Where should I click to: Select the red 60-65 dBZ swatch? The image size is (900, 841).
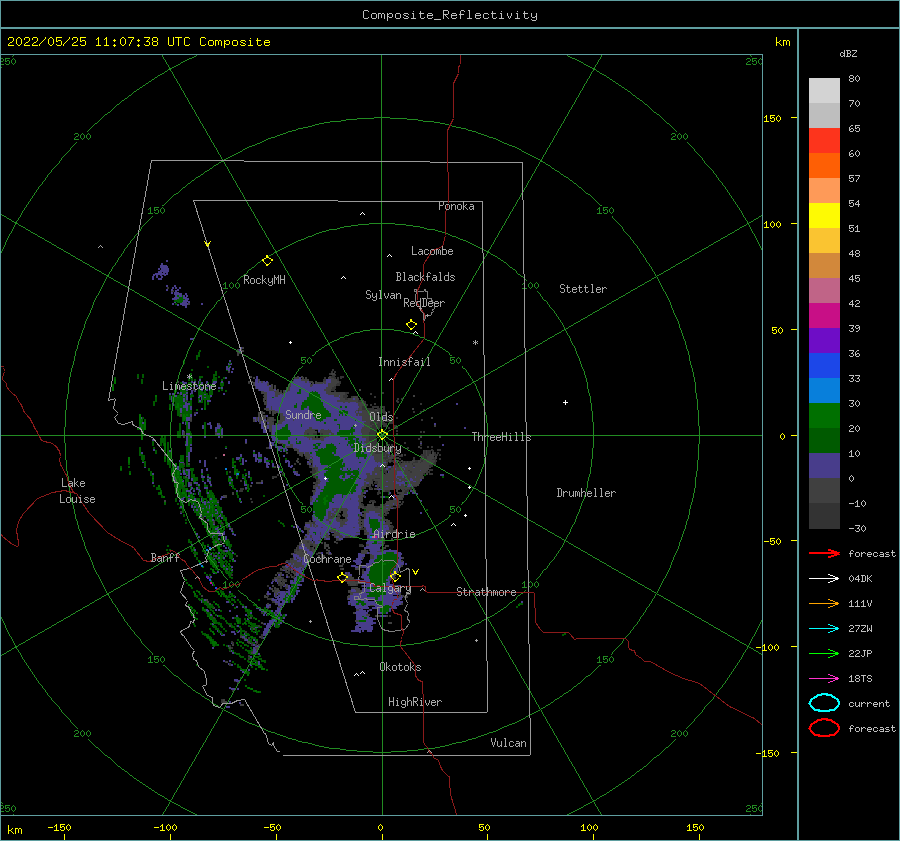point(824,141)
